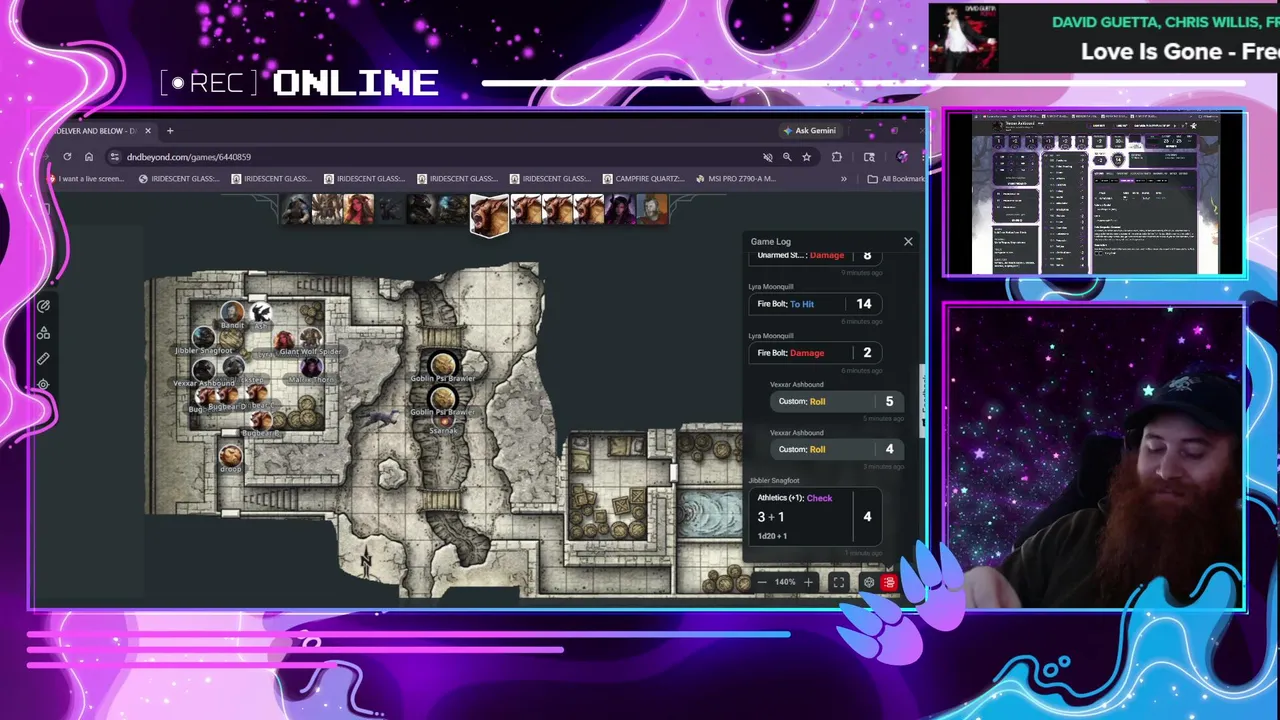This screenshot has width=1280, height=720.
Task: Go to browser home page
Action: [89, 157]
